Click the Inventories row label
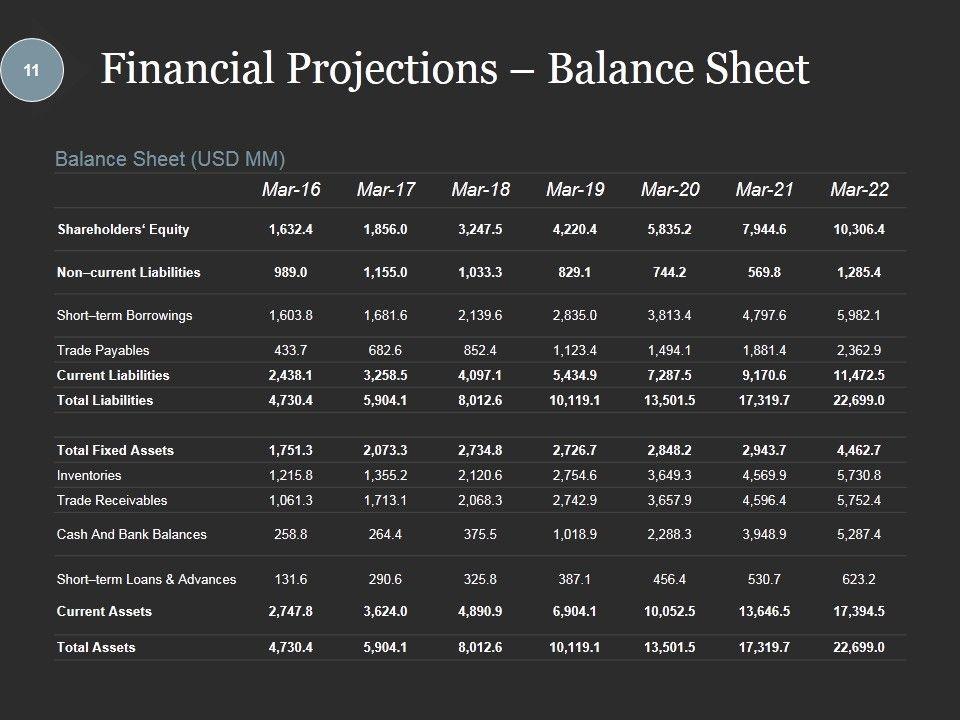The height and width of the screenshot is (720, 960). tap(89, 475)
